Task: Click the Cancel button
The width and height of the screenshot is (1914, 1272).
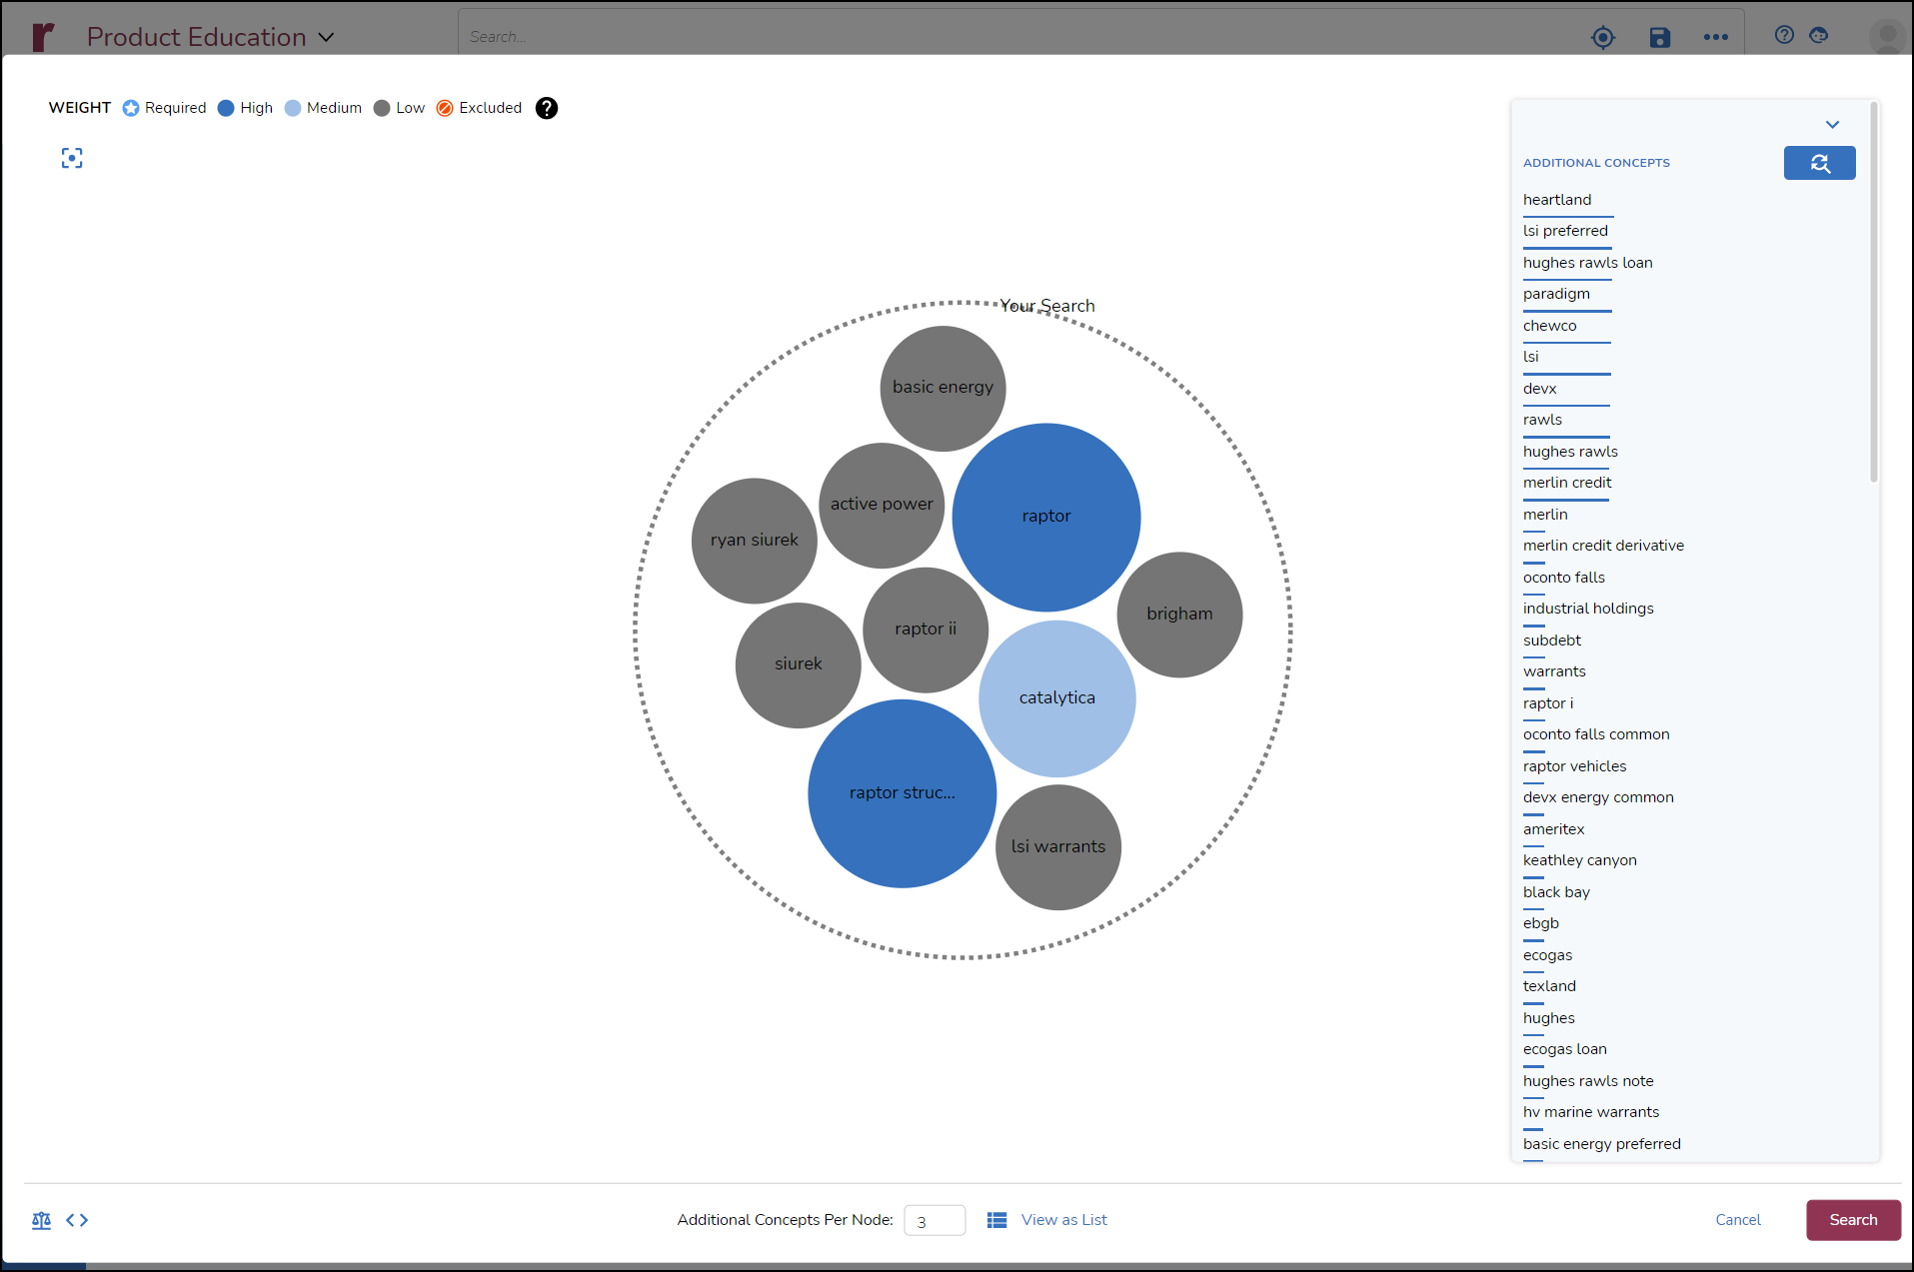Action: pyautogui.click(x=1738, y=1221)
